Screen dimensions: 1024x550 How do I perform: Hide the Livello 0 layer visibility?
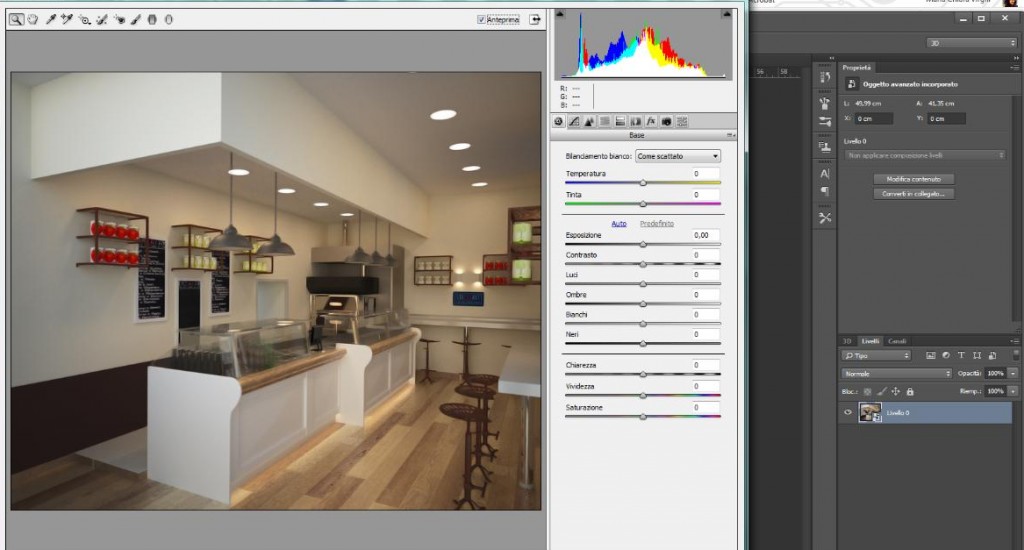coord(848,413)
